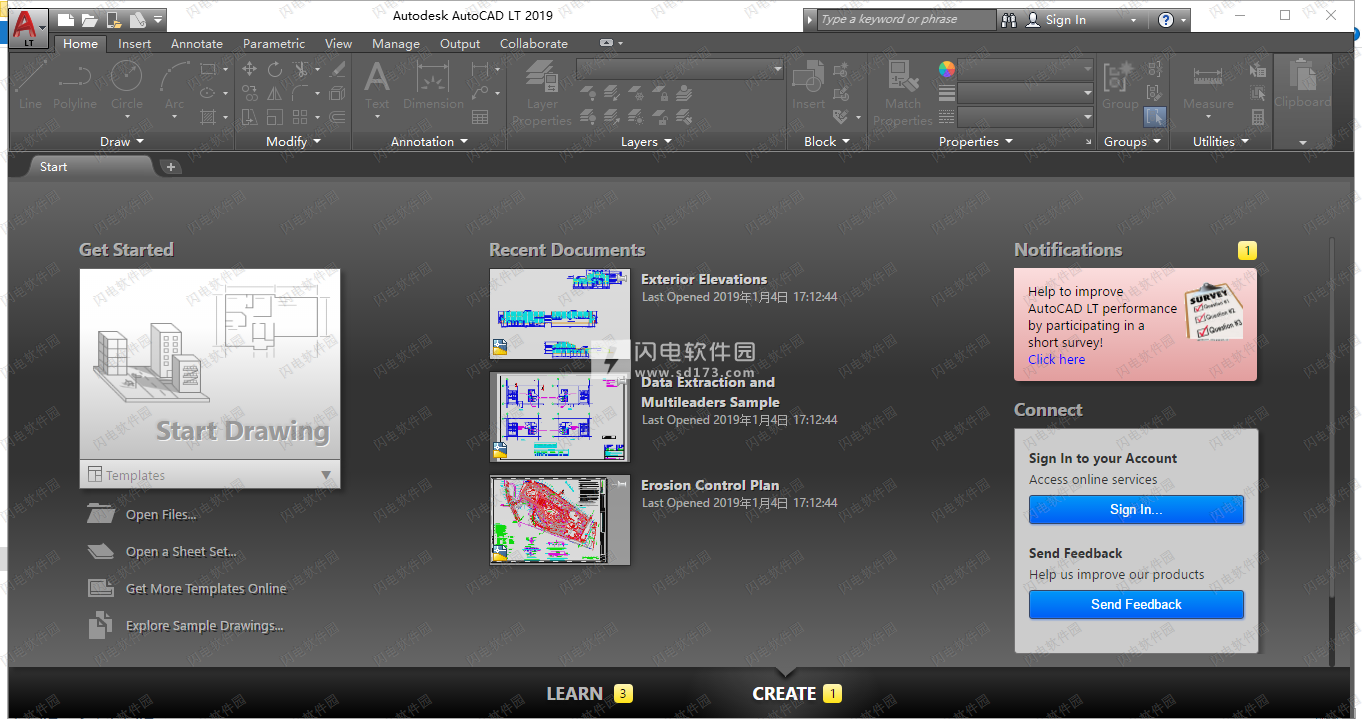Click the Rotate tool in Modify panel
The width and height of the screenshot is (1362, 719).
tap(275, 69)
